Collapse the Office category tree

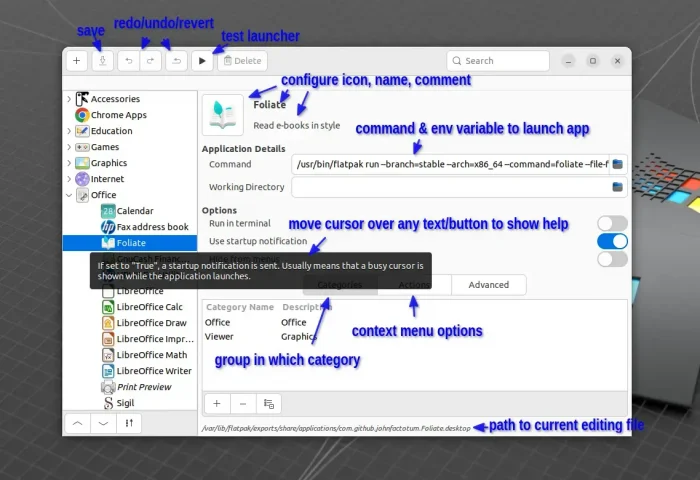pos(69,195)
